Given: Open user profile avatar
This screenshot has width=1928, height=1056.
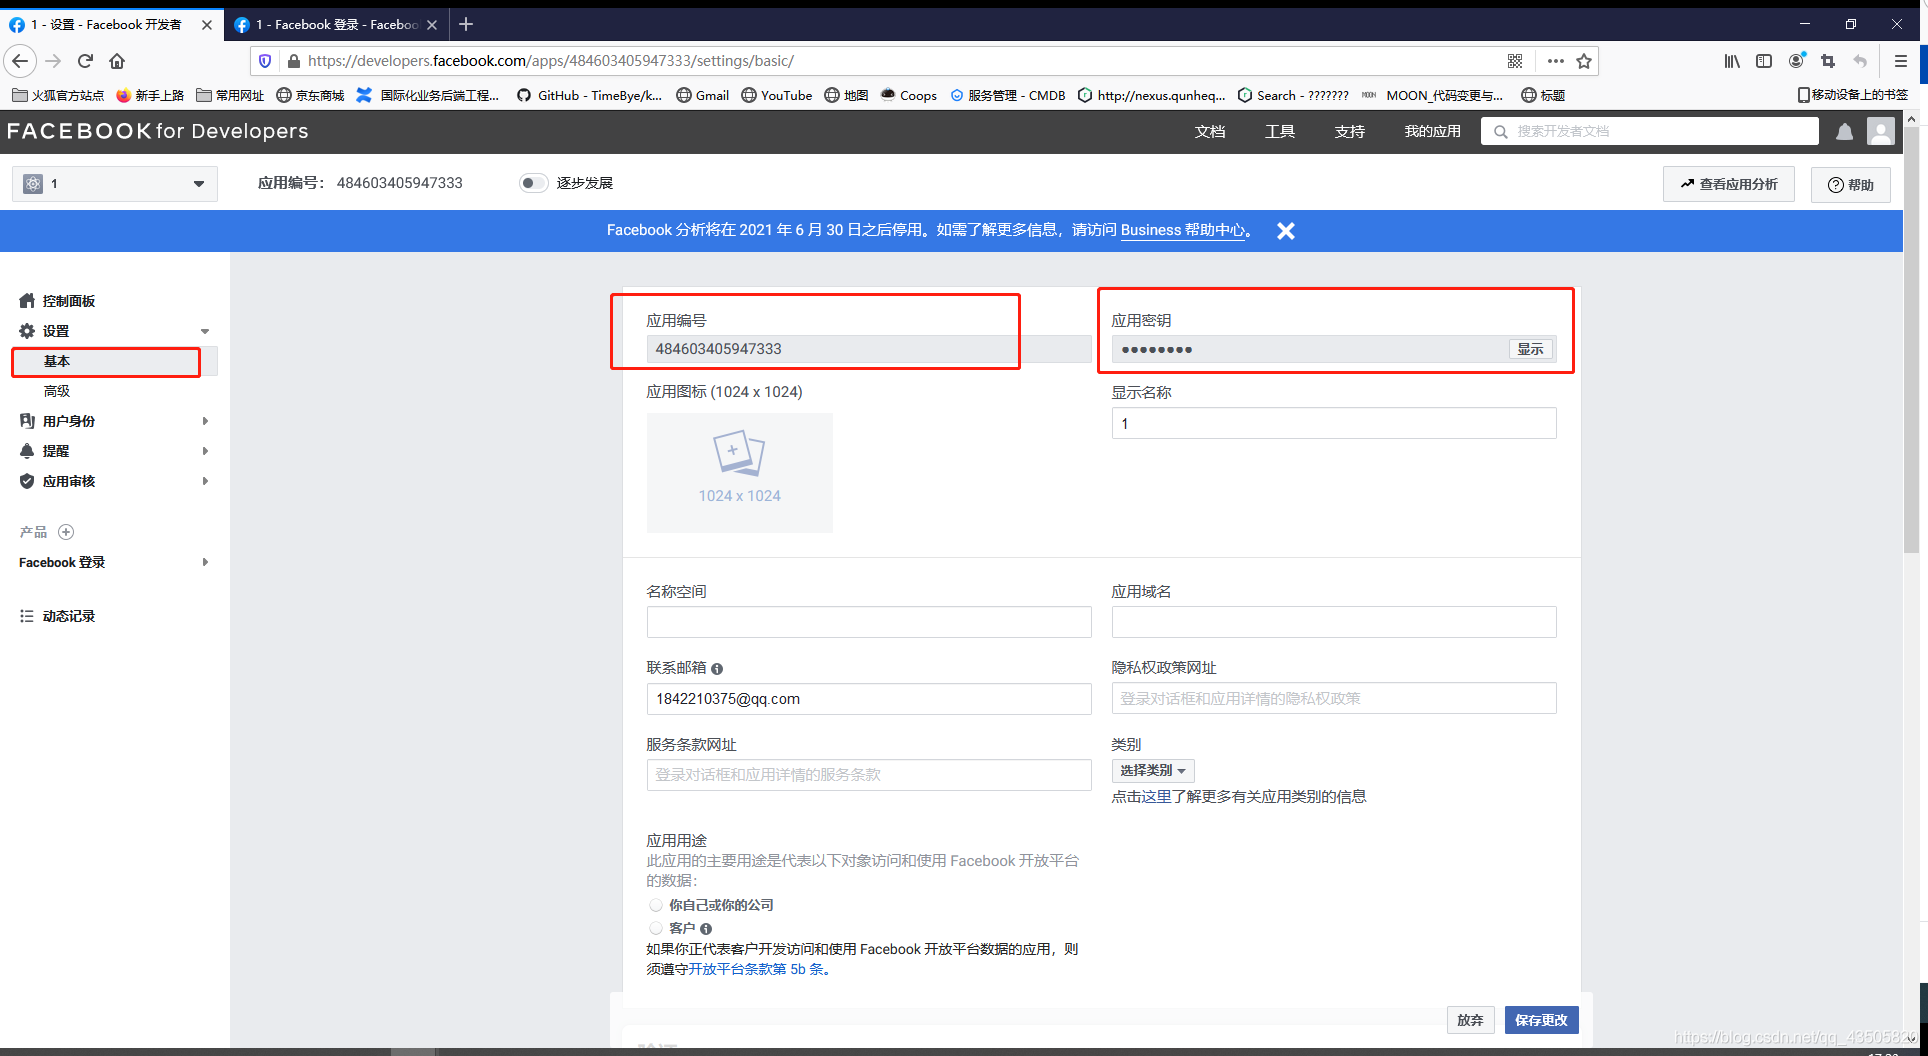Looking at the screenshot, I should (1881, 131).
